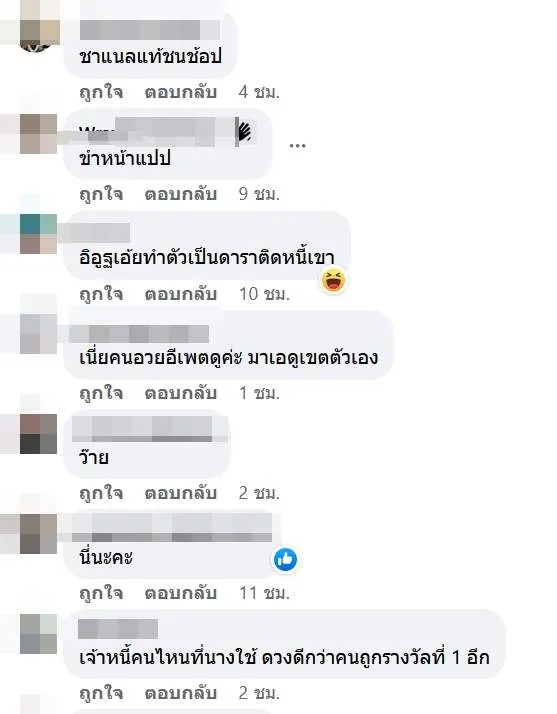Viewport: 557px width, 714px height.
Task: Reply to the comment ชาแนลแท้ชนช้อป
Action: coord(180,92)
